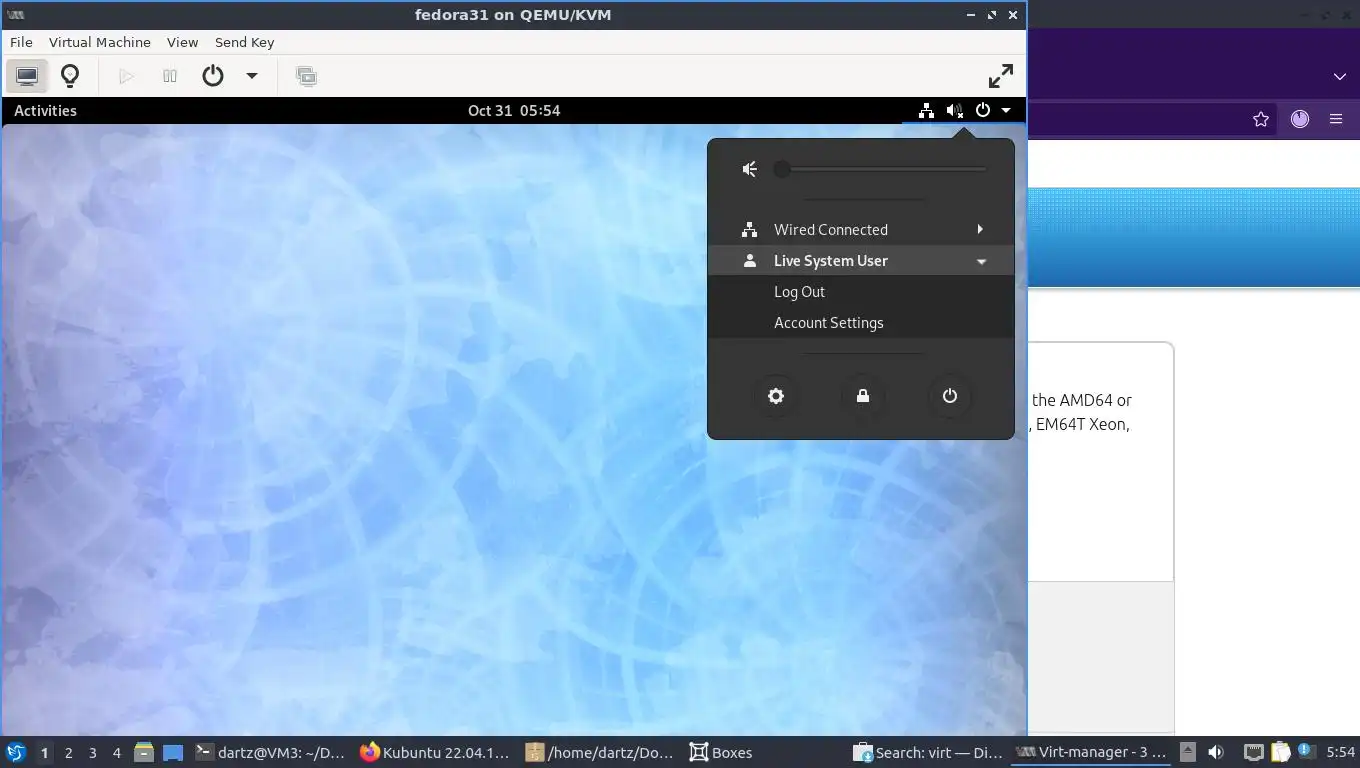Bookmark the page with star icon in Firefox
This screenshot has width=1360, height=768.
point(1261,119)
